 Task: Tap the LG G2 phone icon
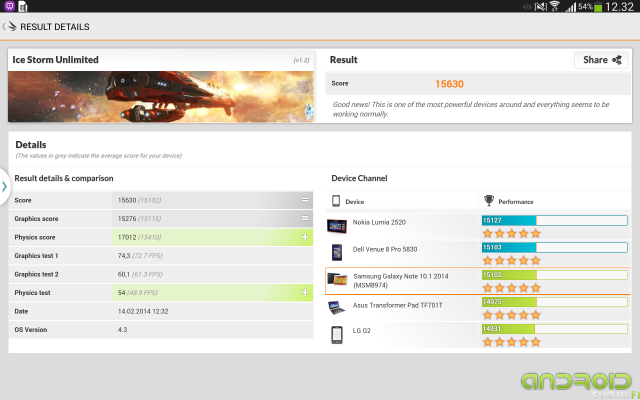tap(337, 335)
